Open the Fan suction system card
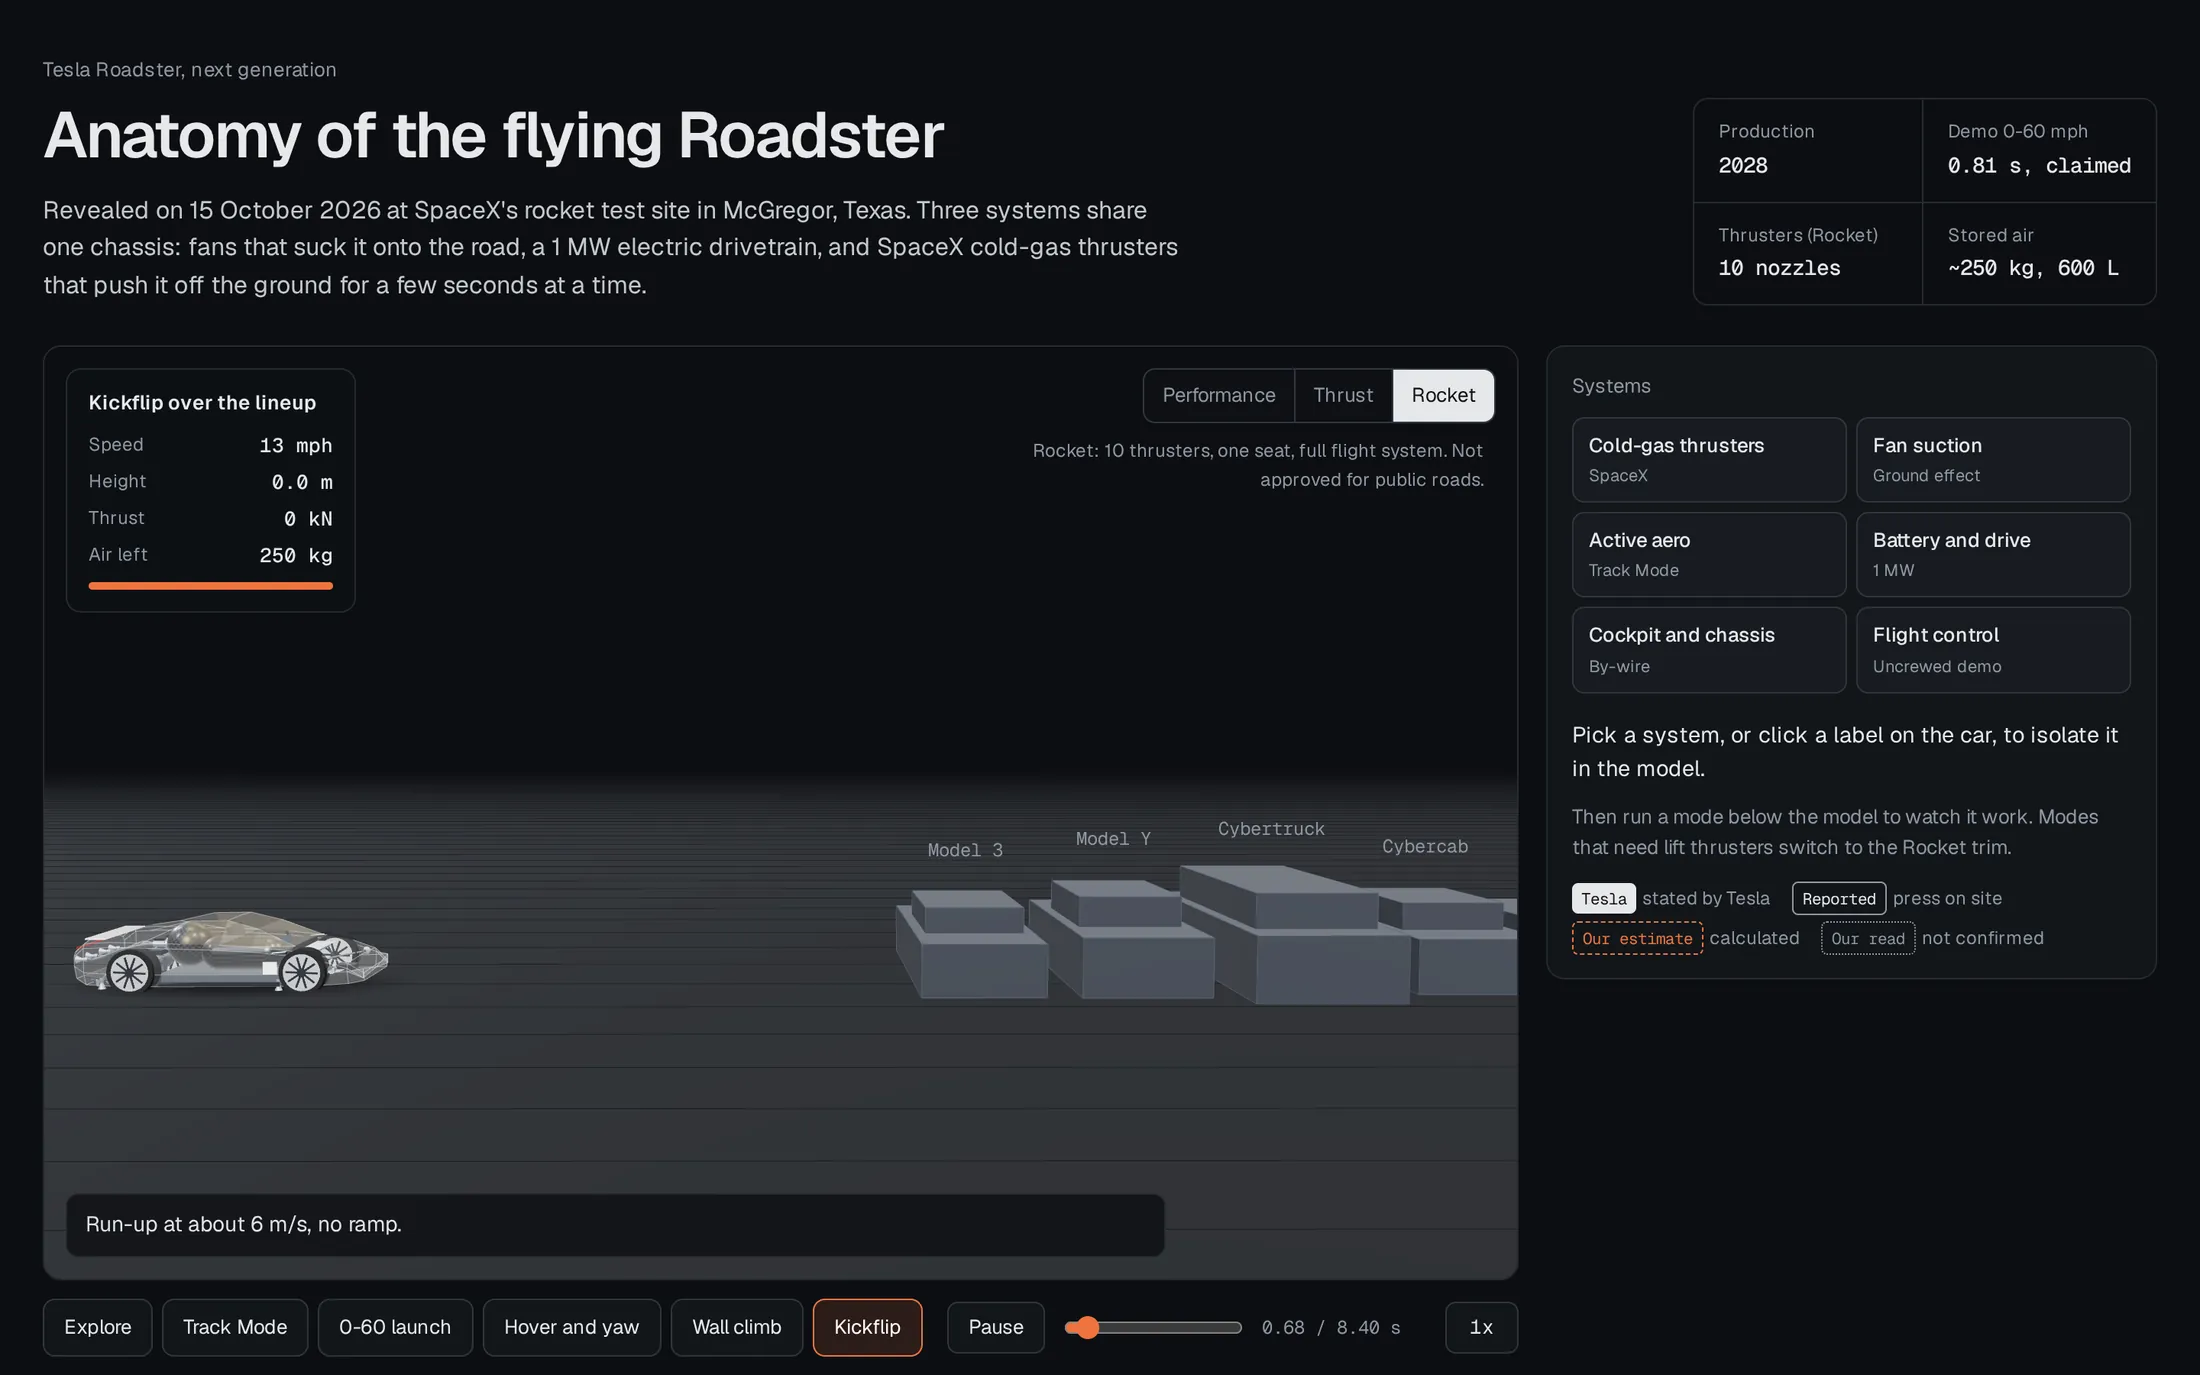This screenshot has width=2200, height=1375. (1993, 460)
